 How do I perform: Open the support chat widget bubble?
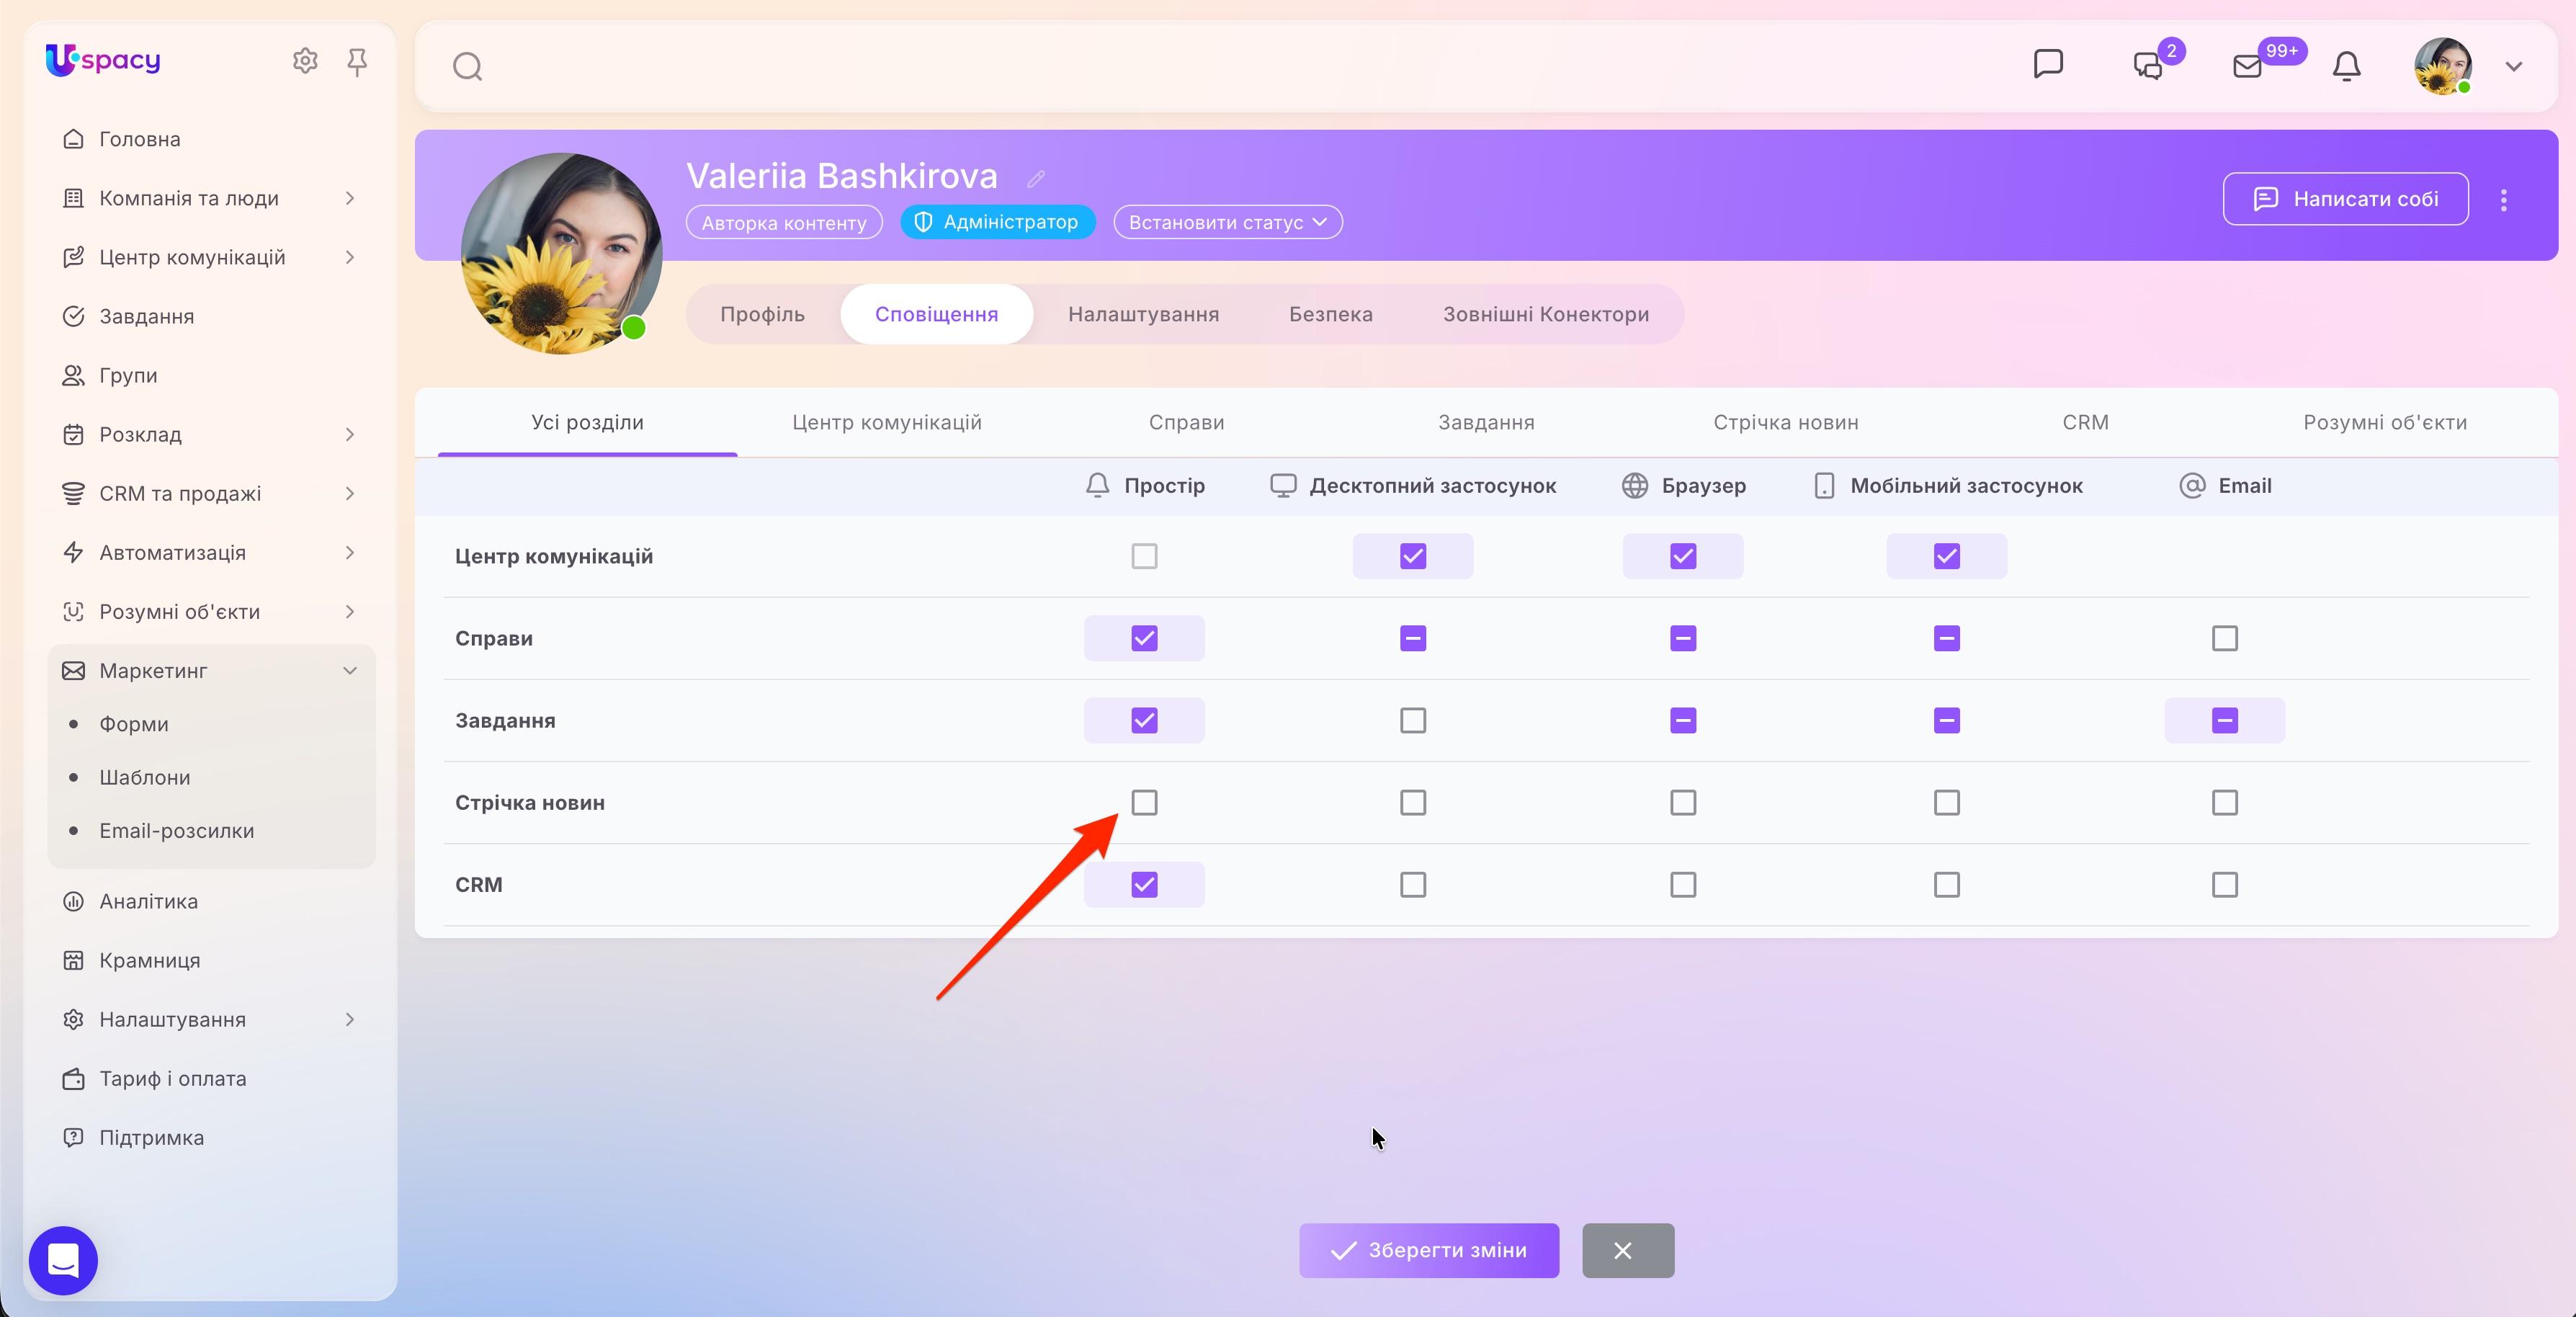(x=63, y=1260)
